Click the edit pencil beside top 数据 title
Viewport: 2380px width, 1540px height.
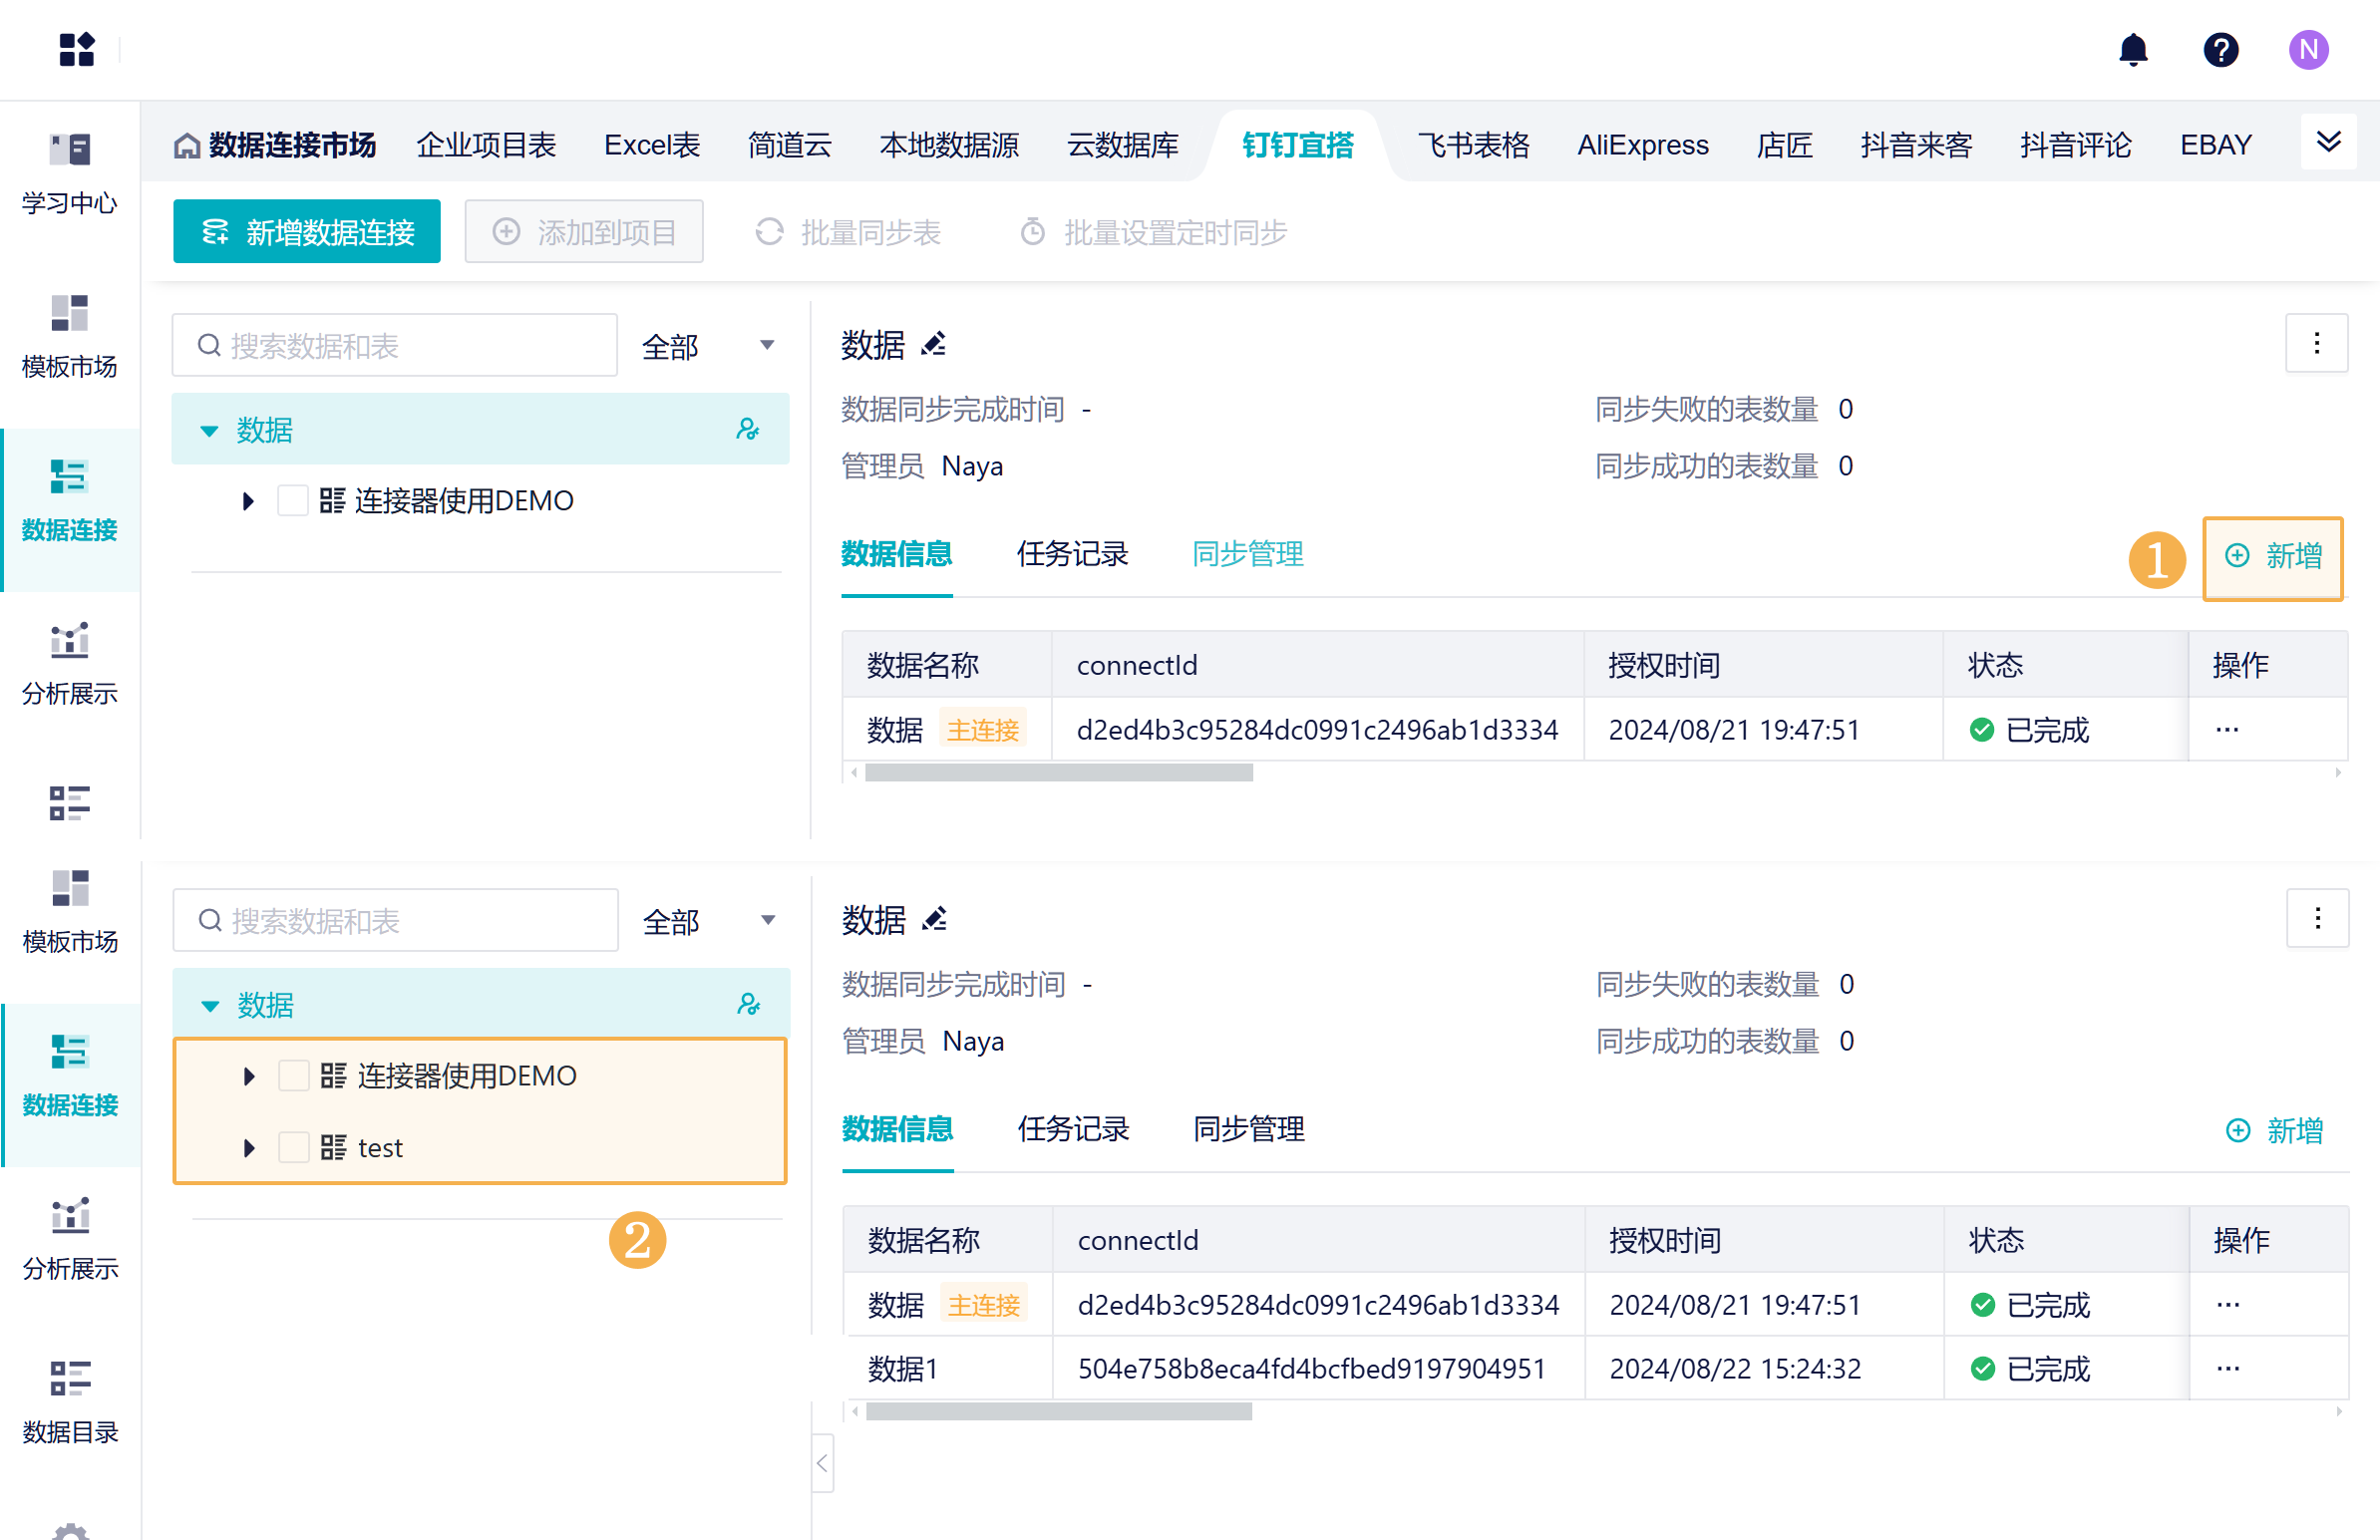coord(934,345)
